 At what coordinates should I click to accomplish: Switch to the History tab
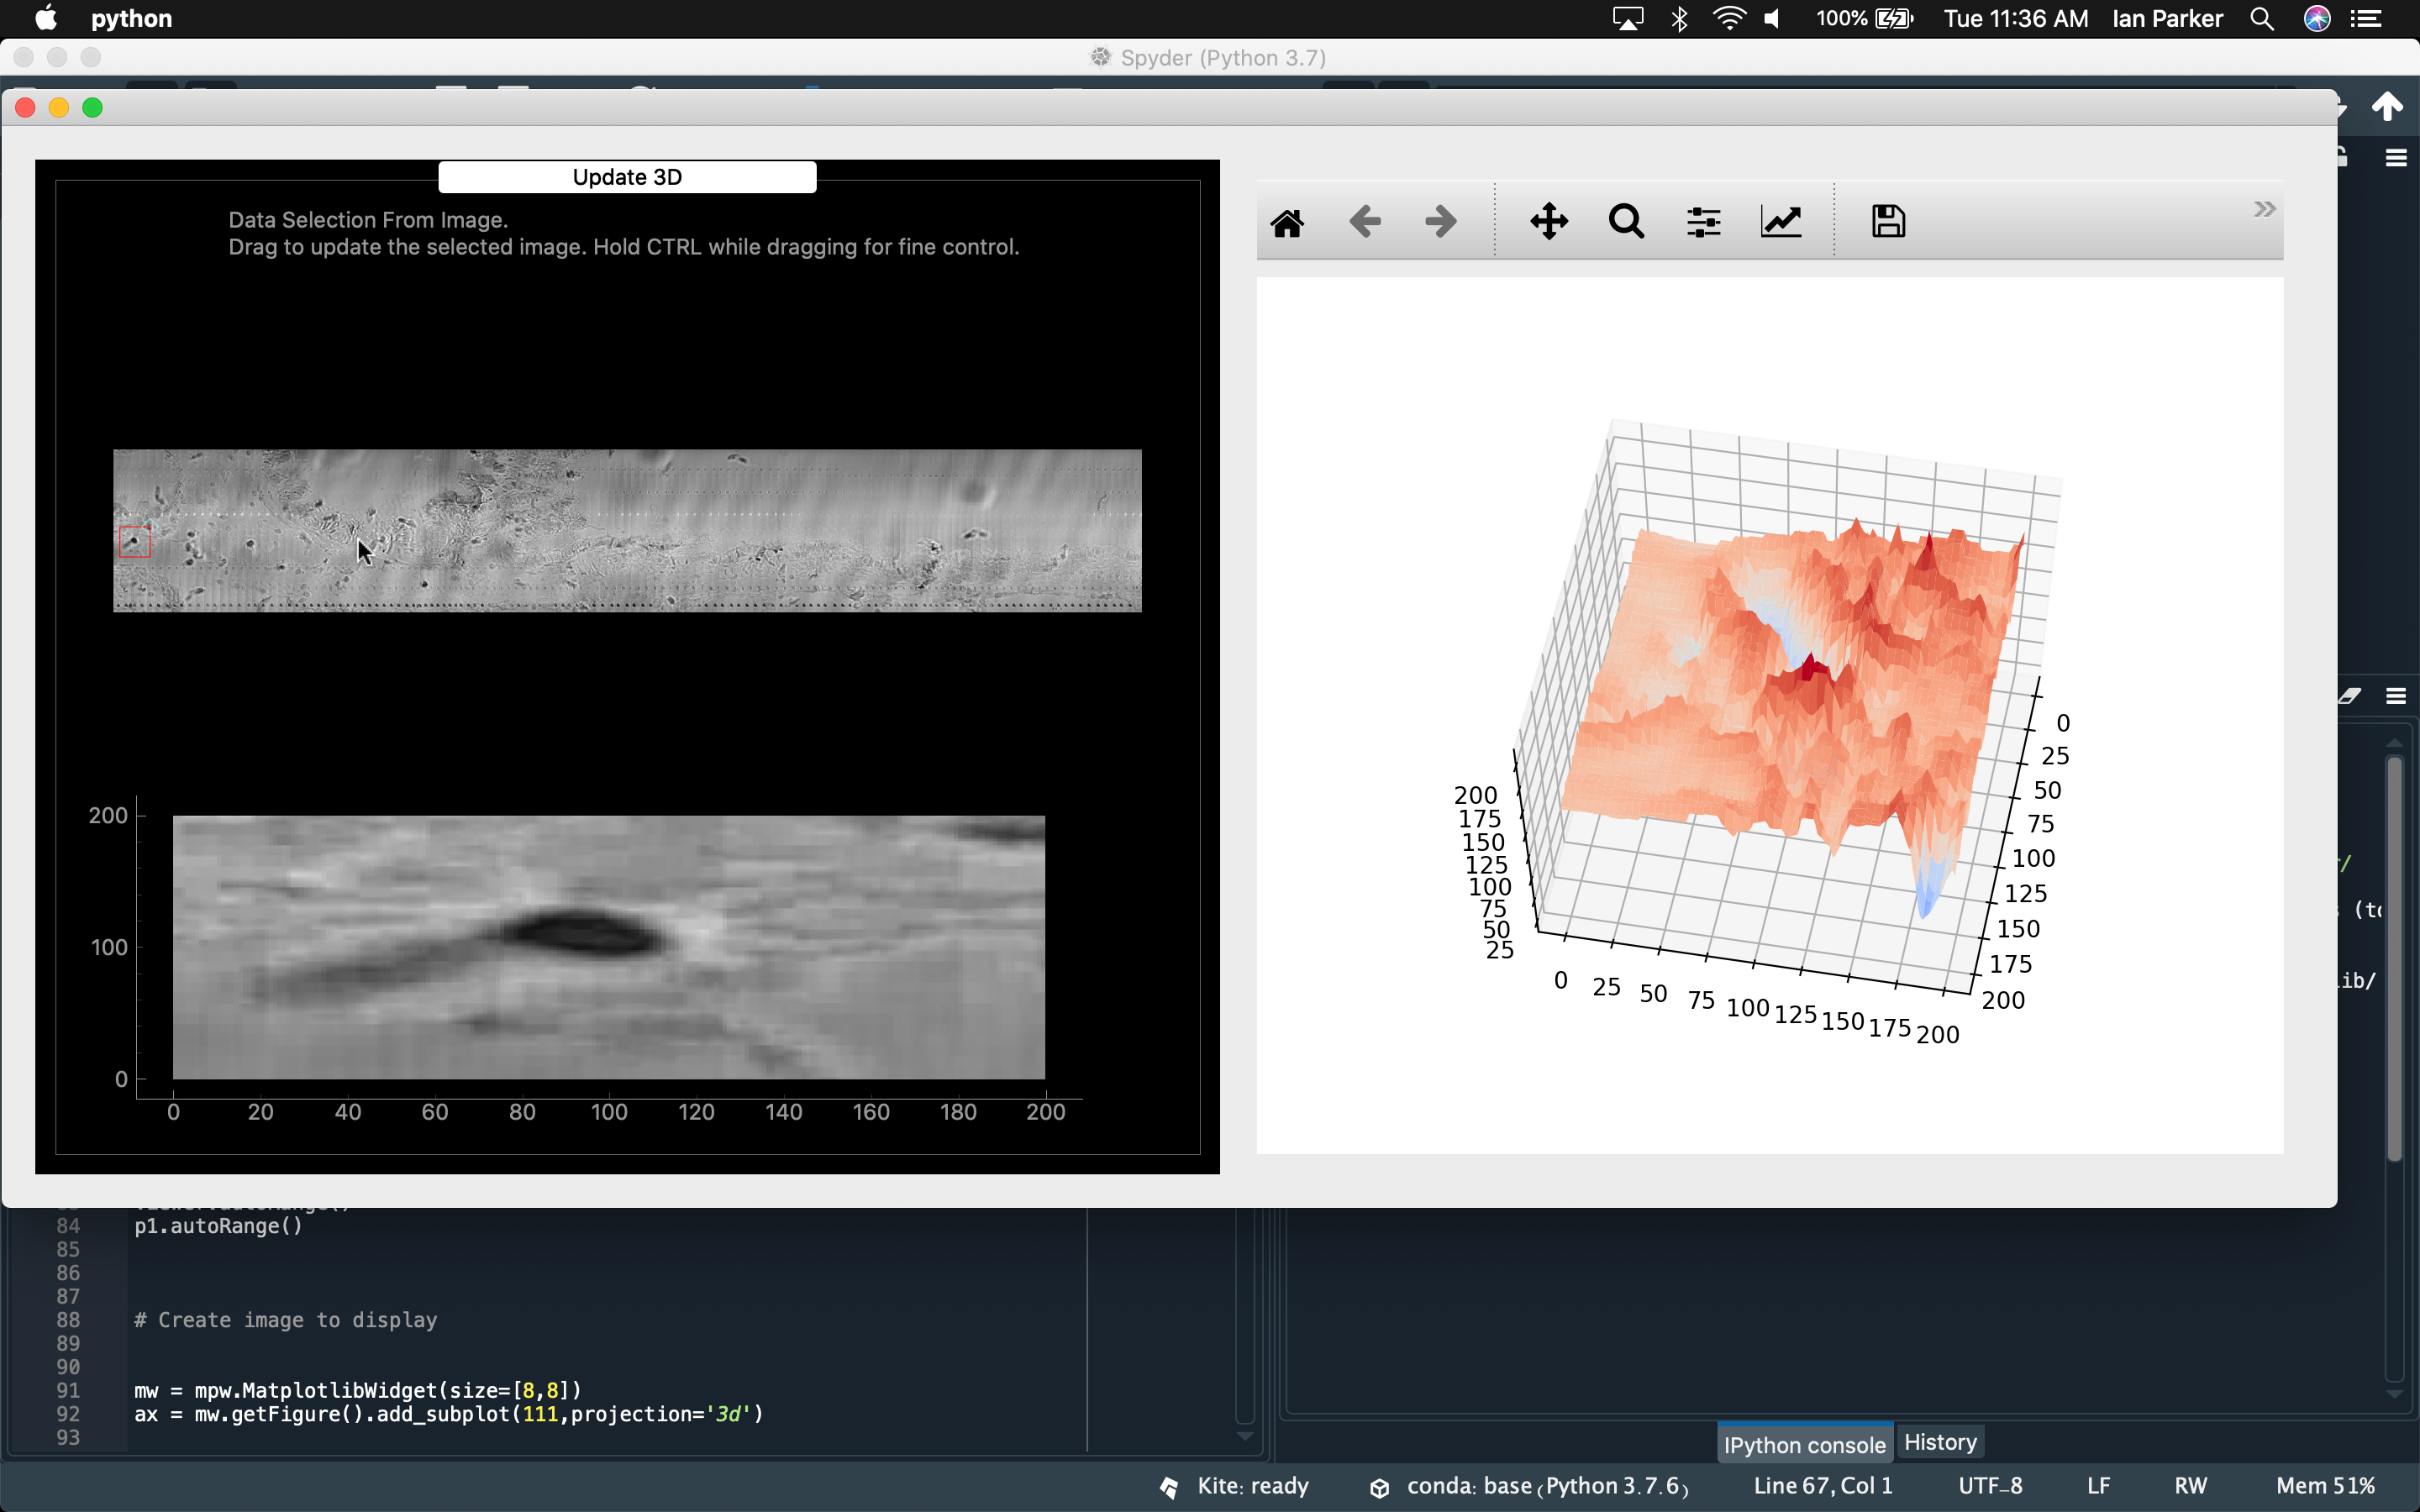coord(1940,1442)
